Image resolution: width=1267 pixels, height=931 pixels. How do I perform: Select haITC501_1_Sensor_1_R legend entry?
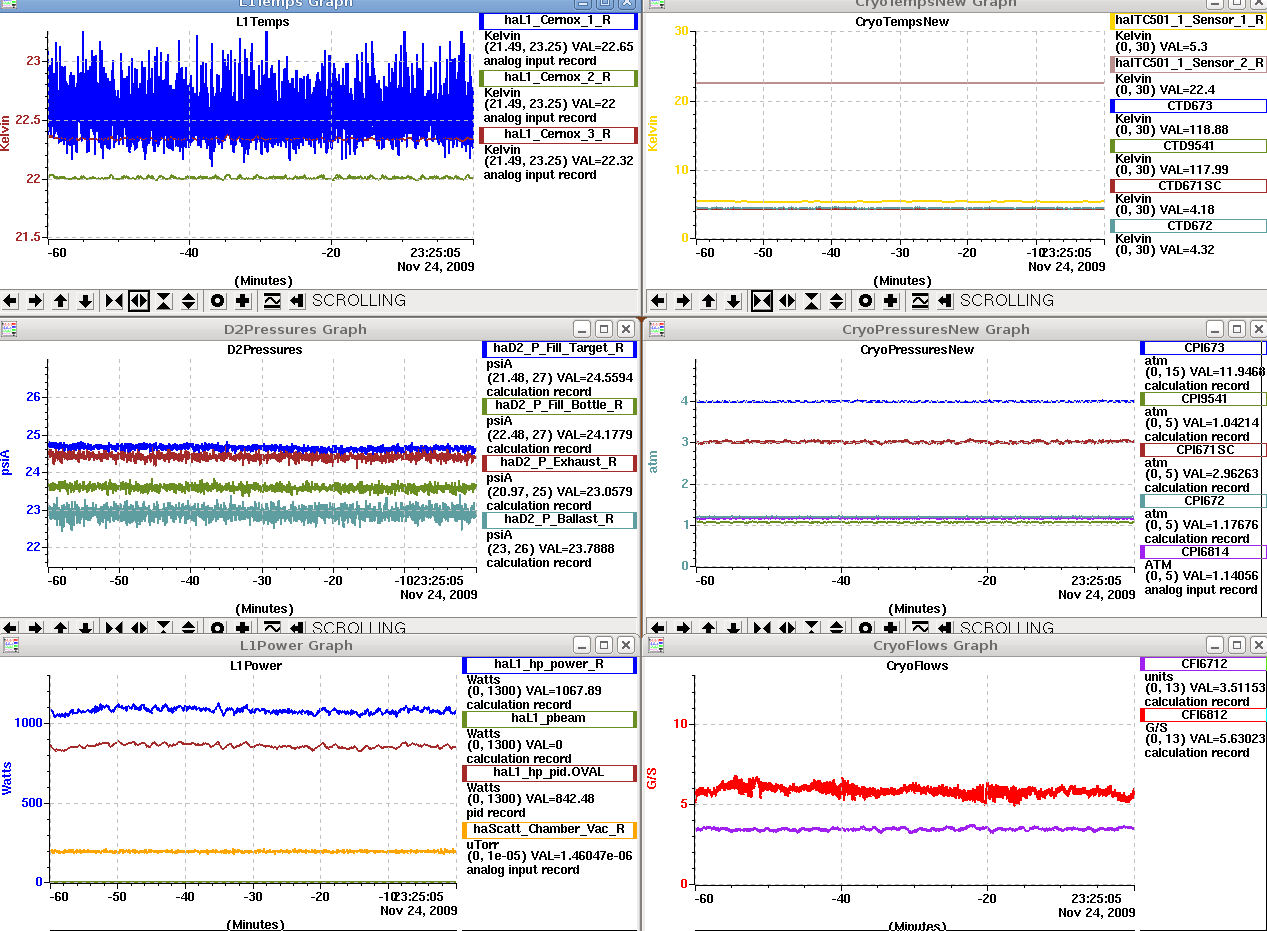1188,20
